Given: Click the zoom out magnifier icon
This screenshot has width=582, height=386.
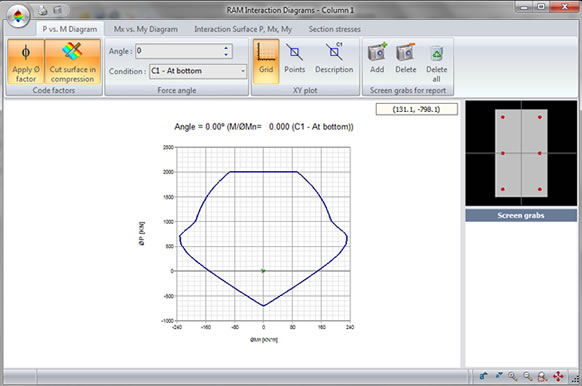Looking at the screenshot, I should click(527, 376).
